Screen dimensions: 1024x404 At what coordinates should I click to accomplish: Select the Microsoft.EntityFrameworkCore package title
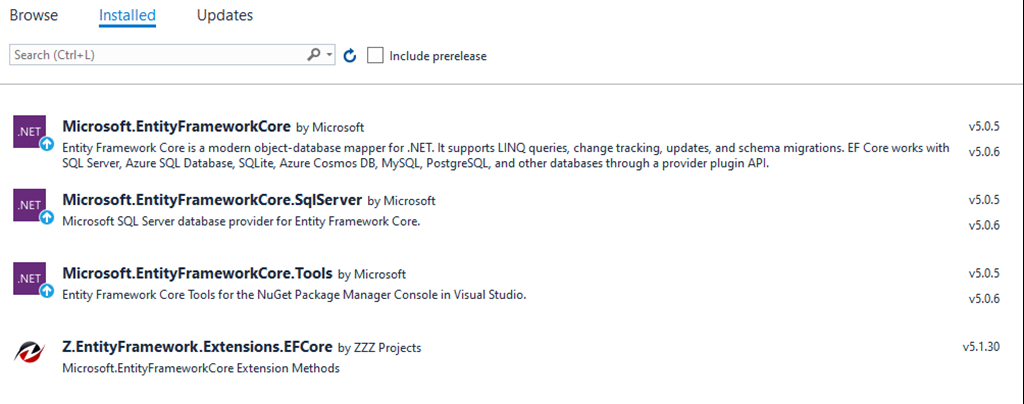pyautogui.click(x=176, y=127)
